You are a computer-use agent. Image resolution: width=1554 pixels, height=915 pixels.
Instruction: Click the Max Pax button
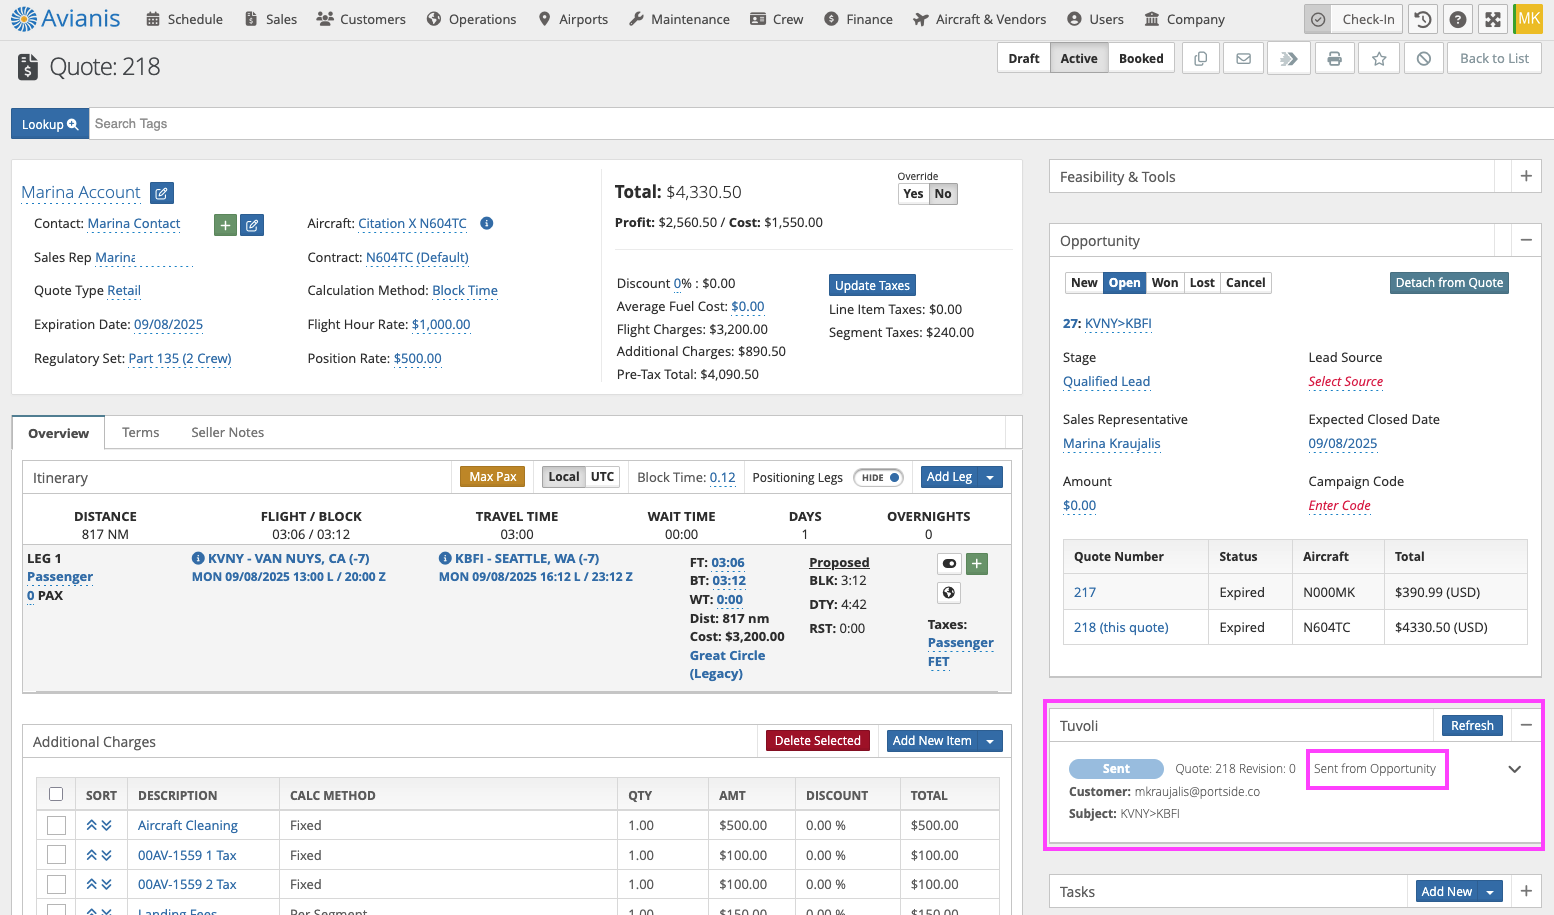point(493,477)
